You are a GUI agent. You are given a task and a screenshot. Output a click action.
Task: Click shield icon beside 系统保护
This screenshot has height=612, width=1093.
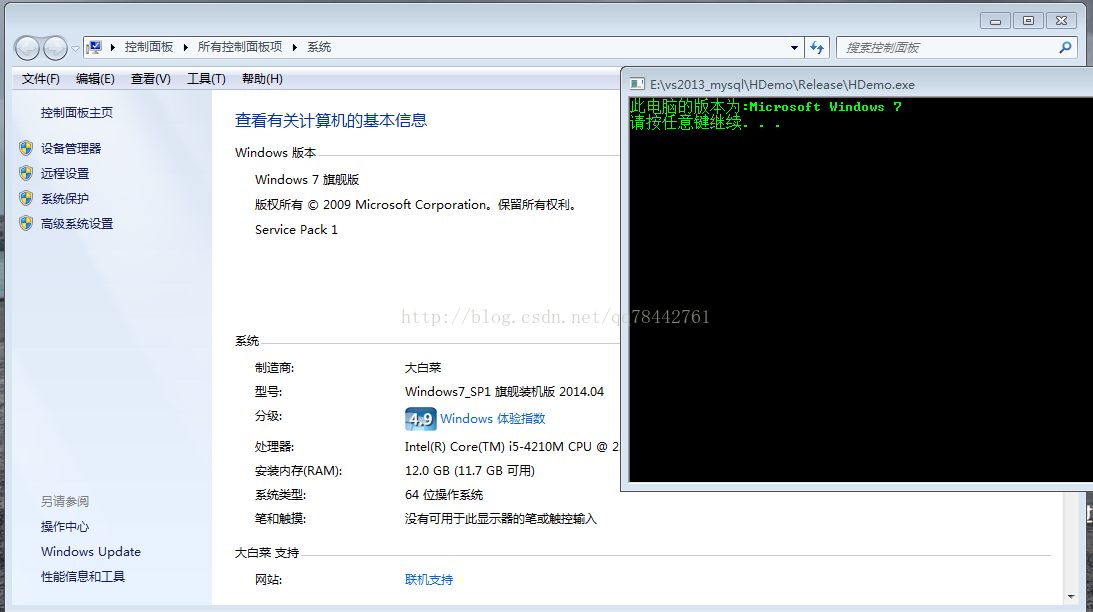pos(26,198)
